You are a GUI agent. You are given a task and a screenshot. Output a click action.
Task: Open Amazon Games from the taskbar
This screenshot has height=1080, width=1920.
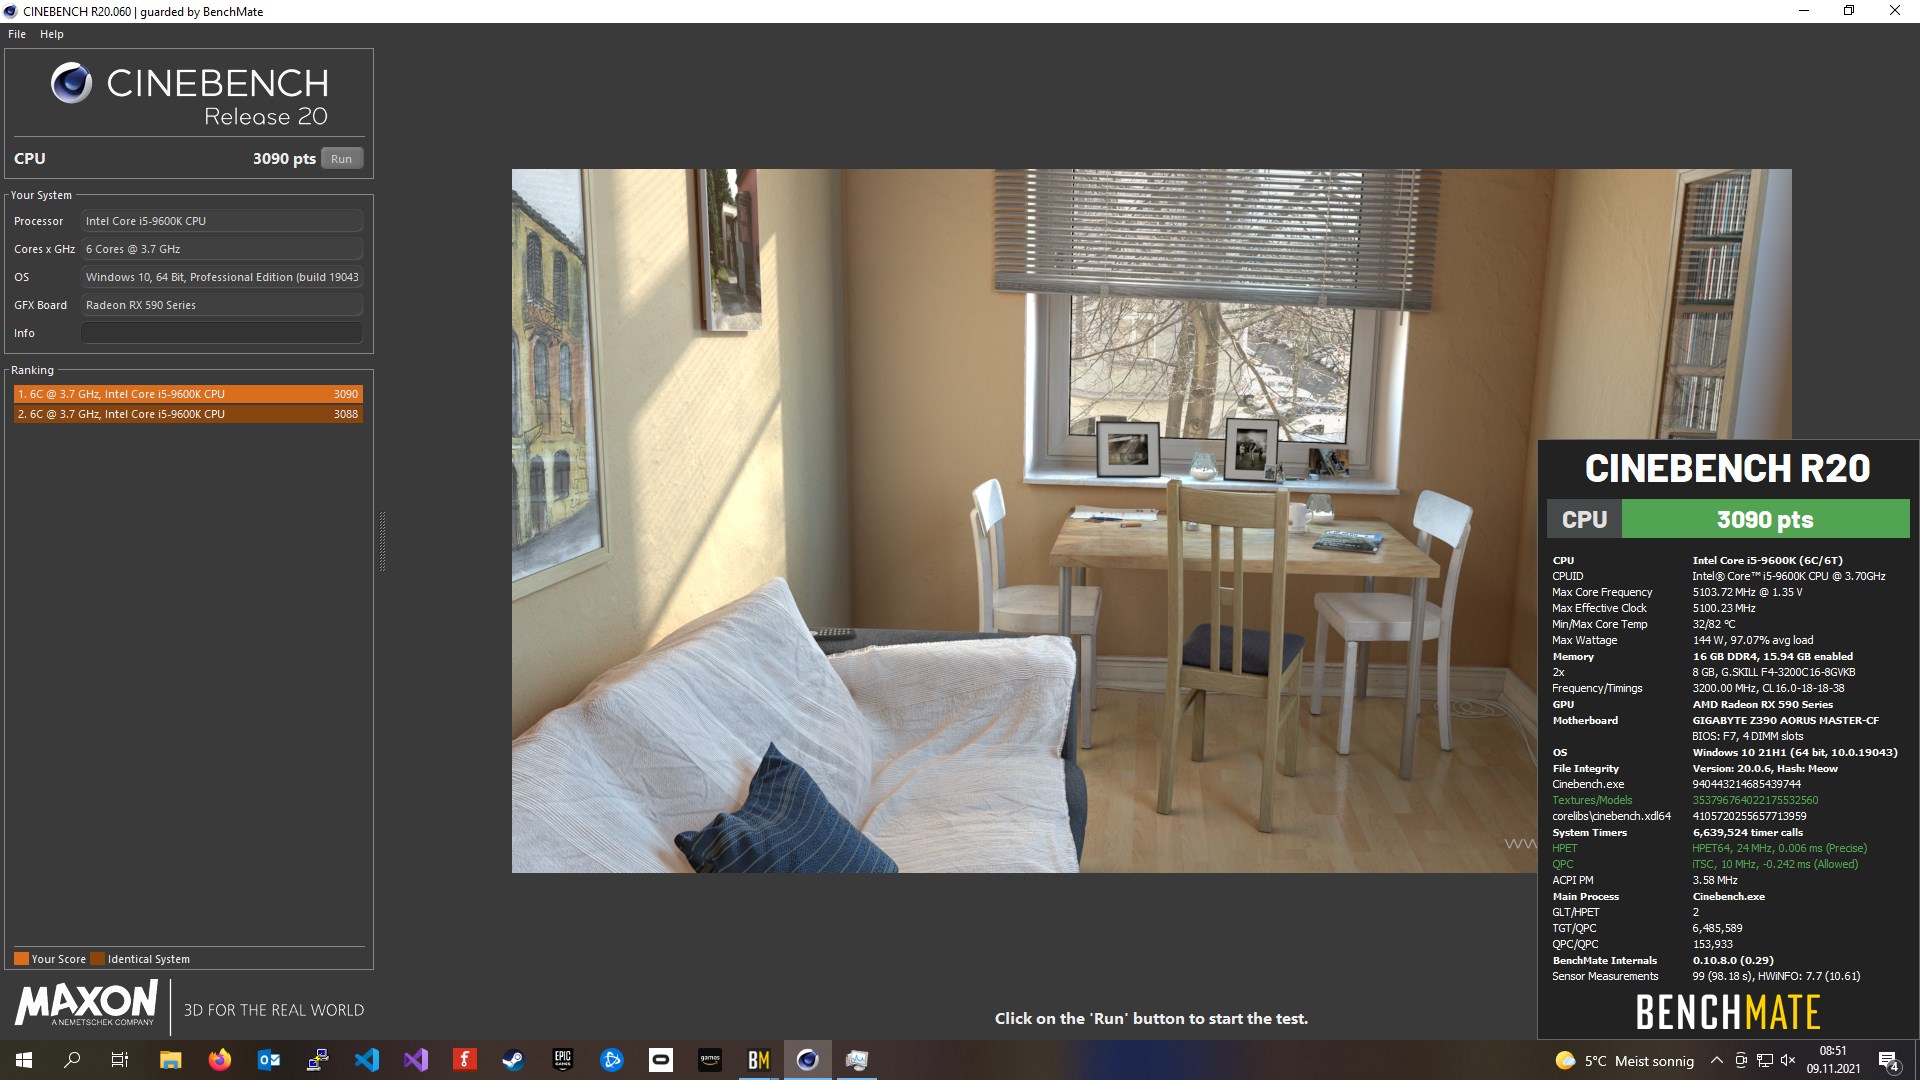point(710,1060)
